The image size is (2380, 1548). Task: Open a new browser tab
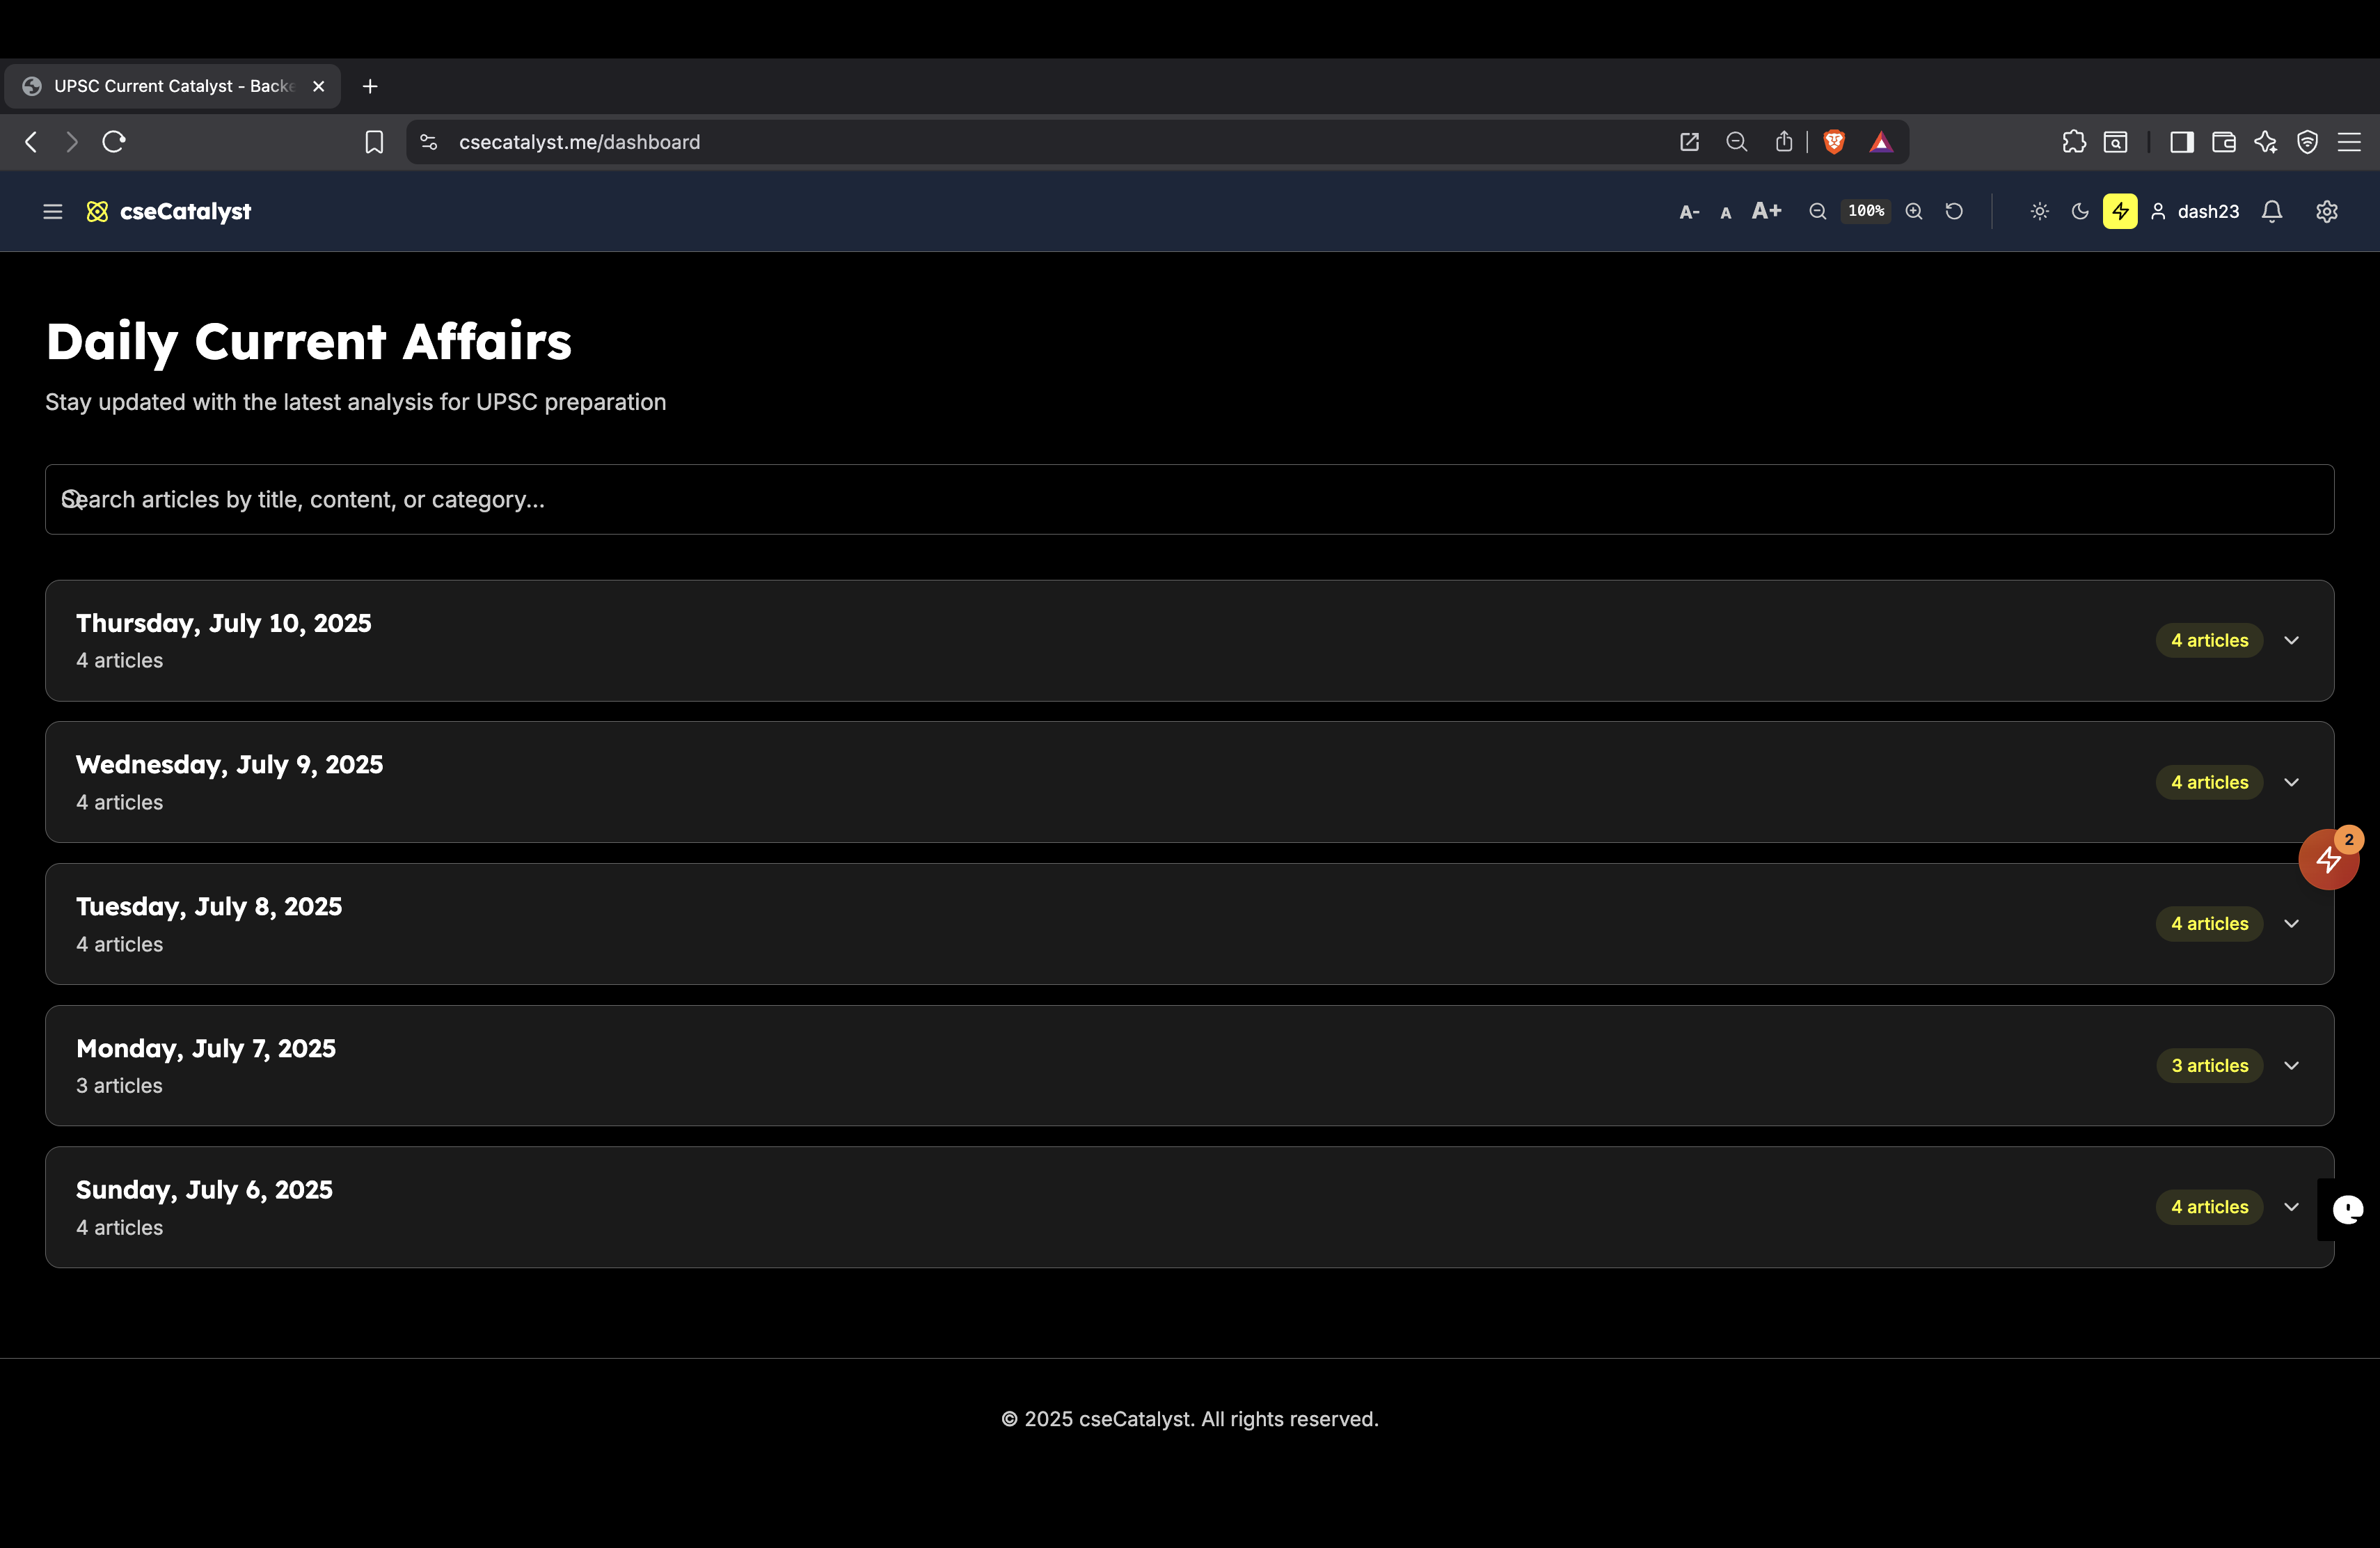pyautogui.click(x=370, y=86)
